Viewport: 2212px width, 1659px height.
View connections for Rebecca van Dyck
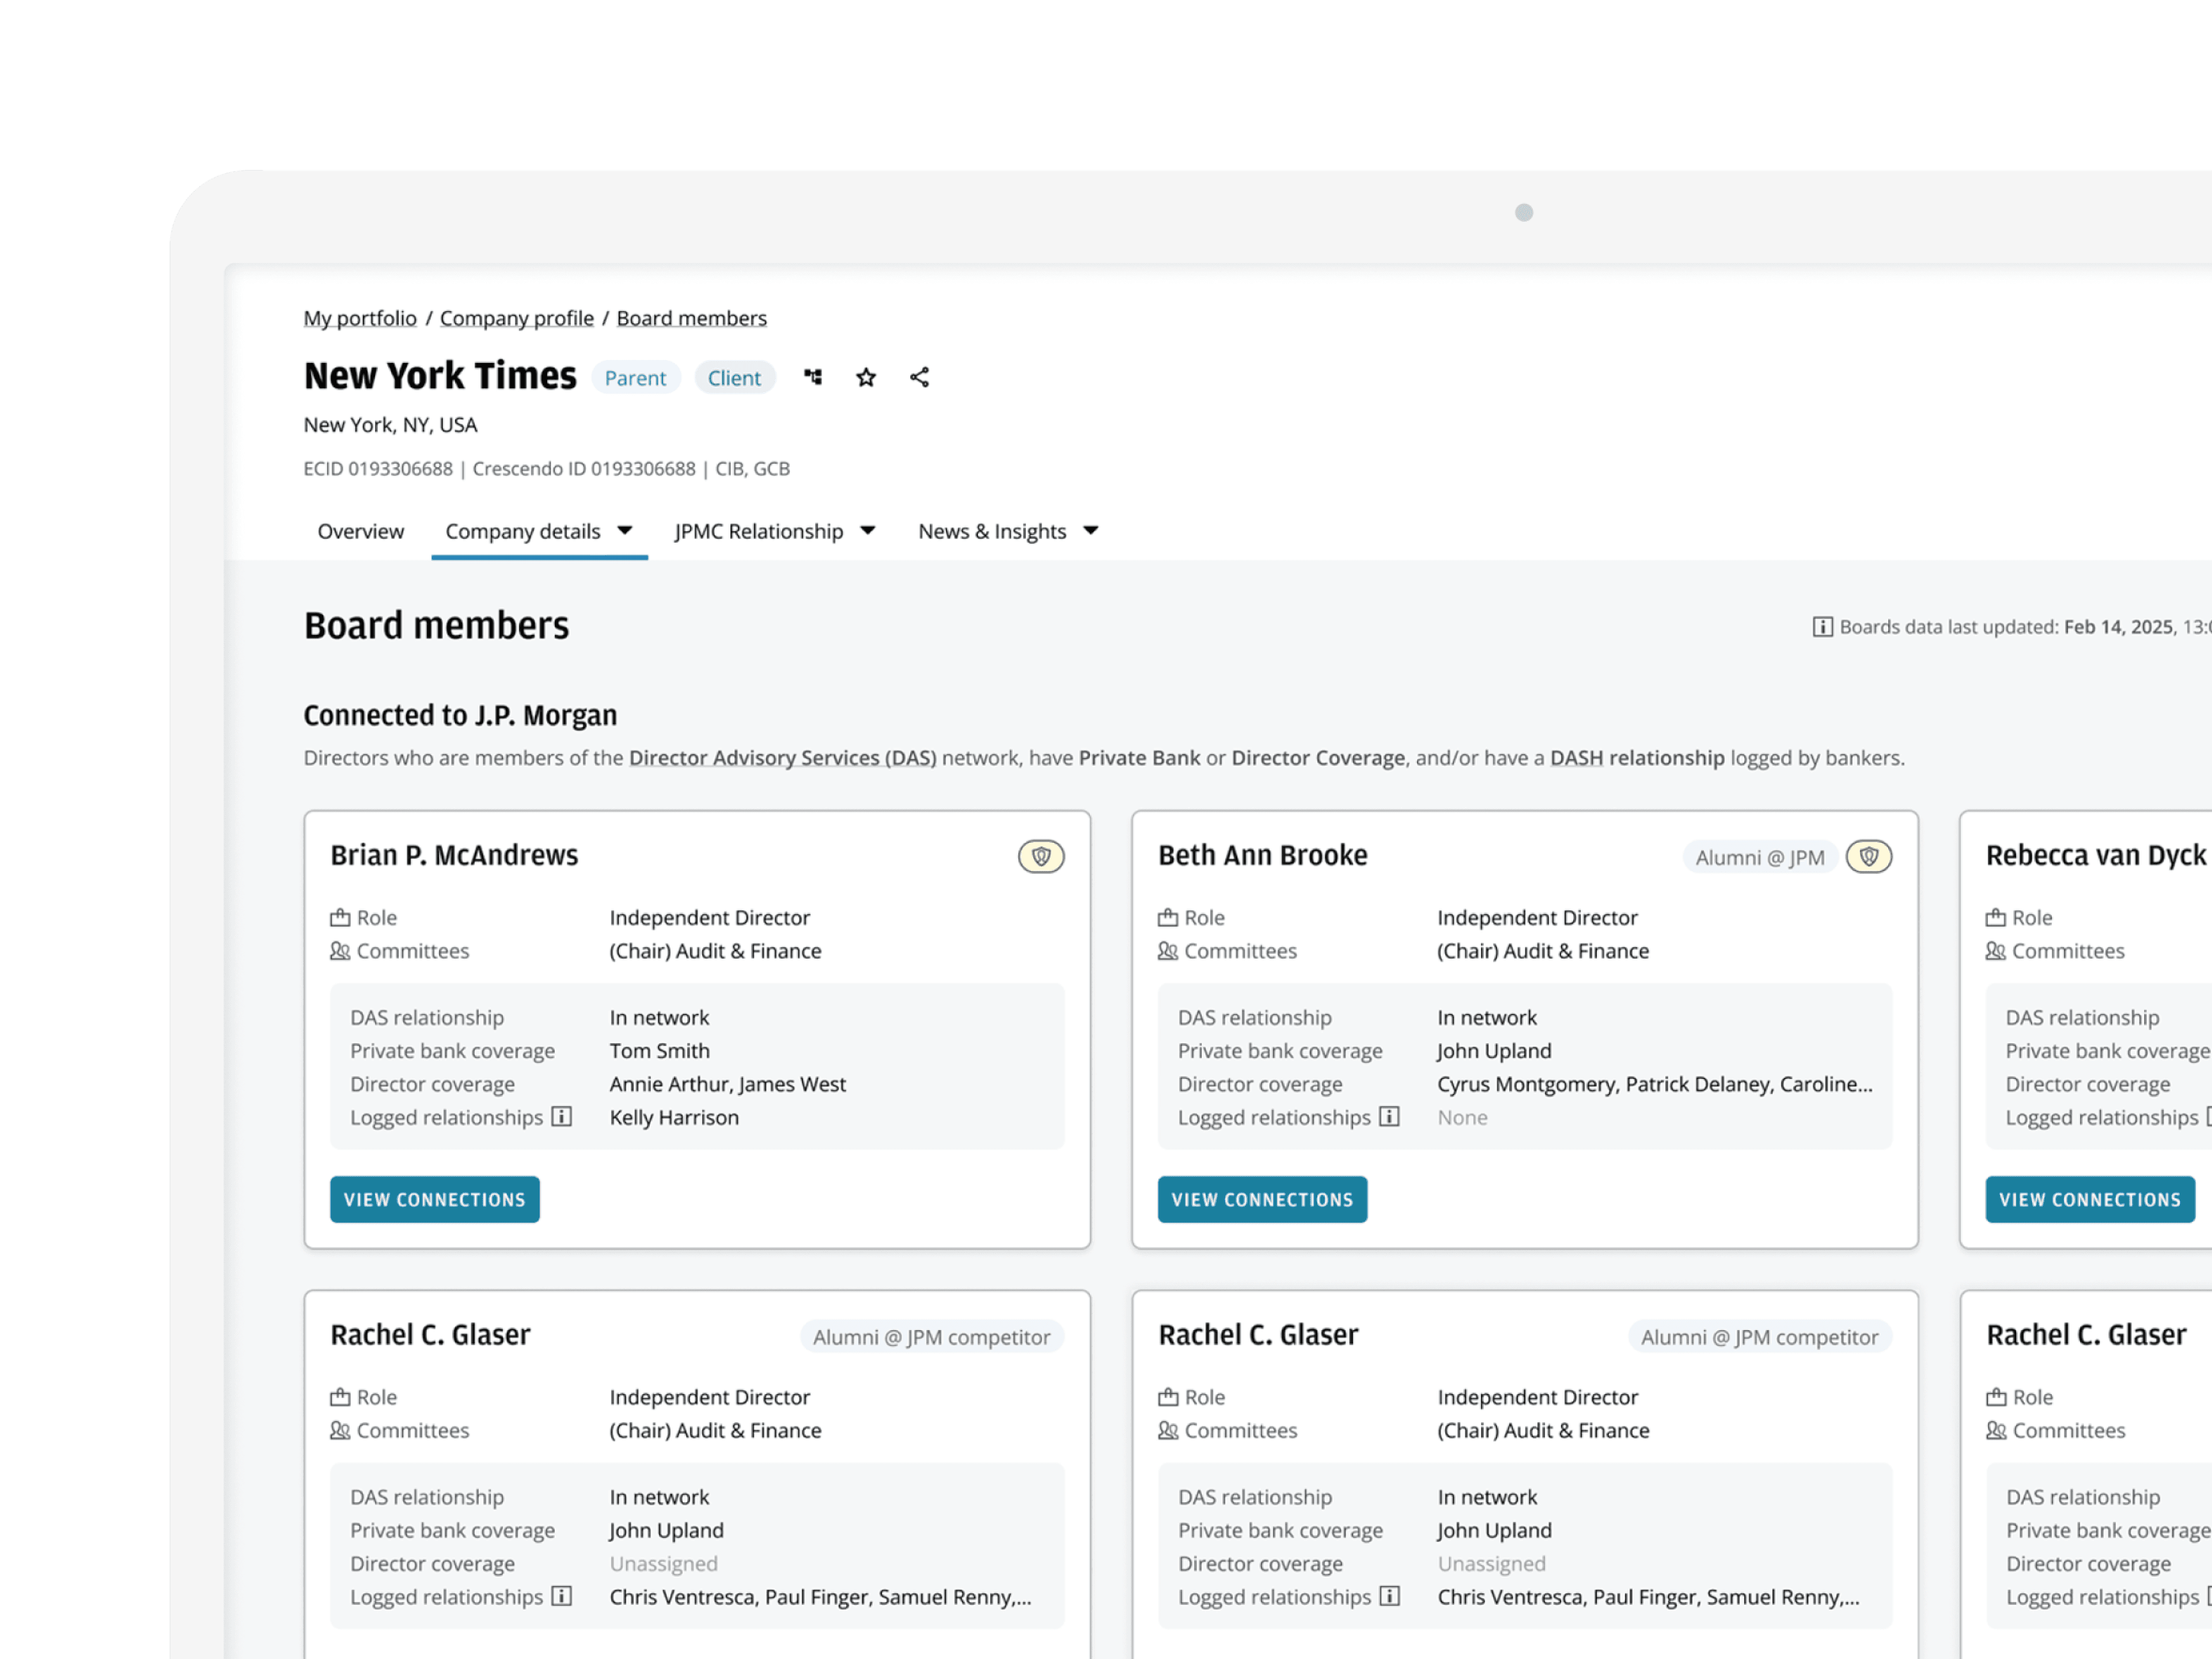tap(2090, 1199)
